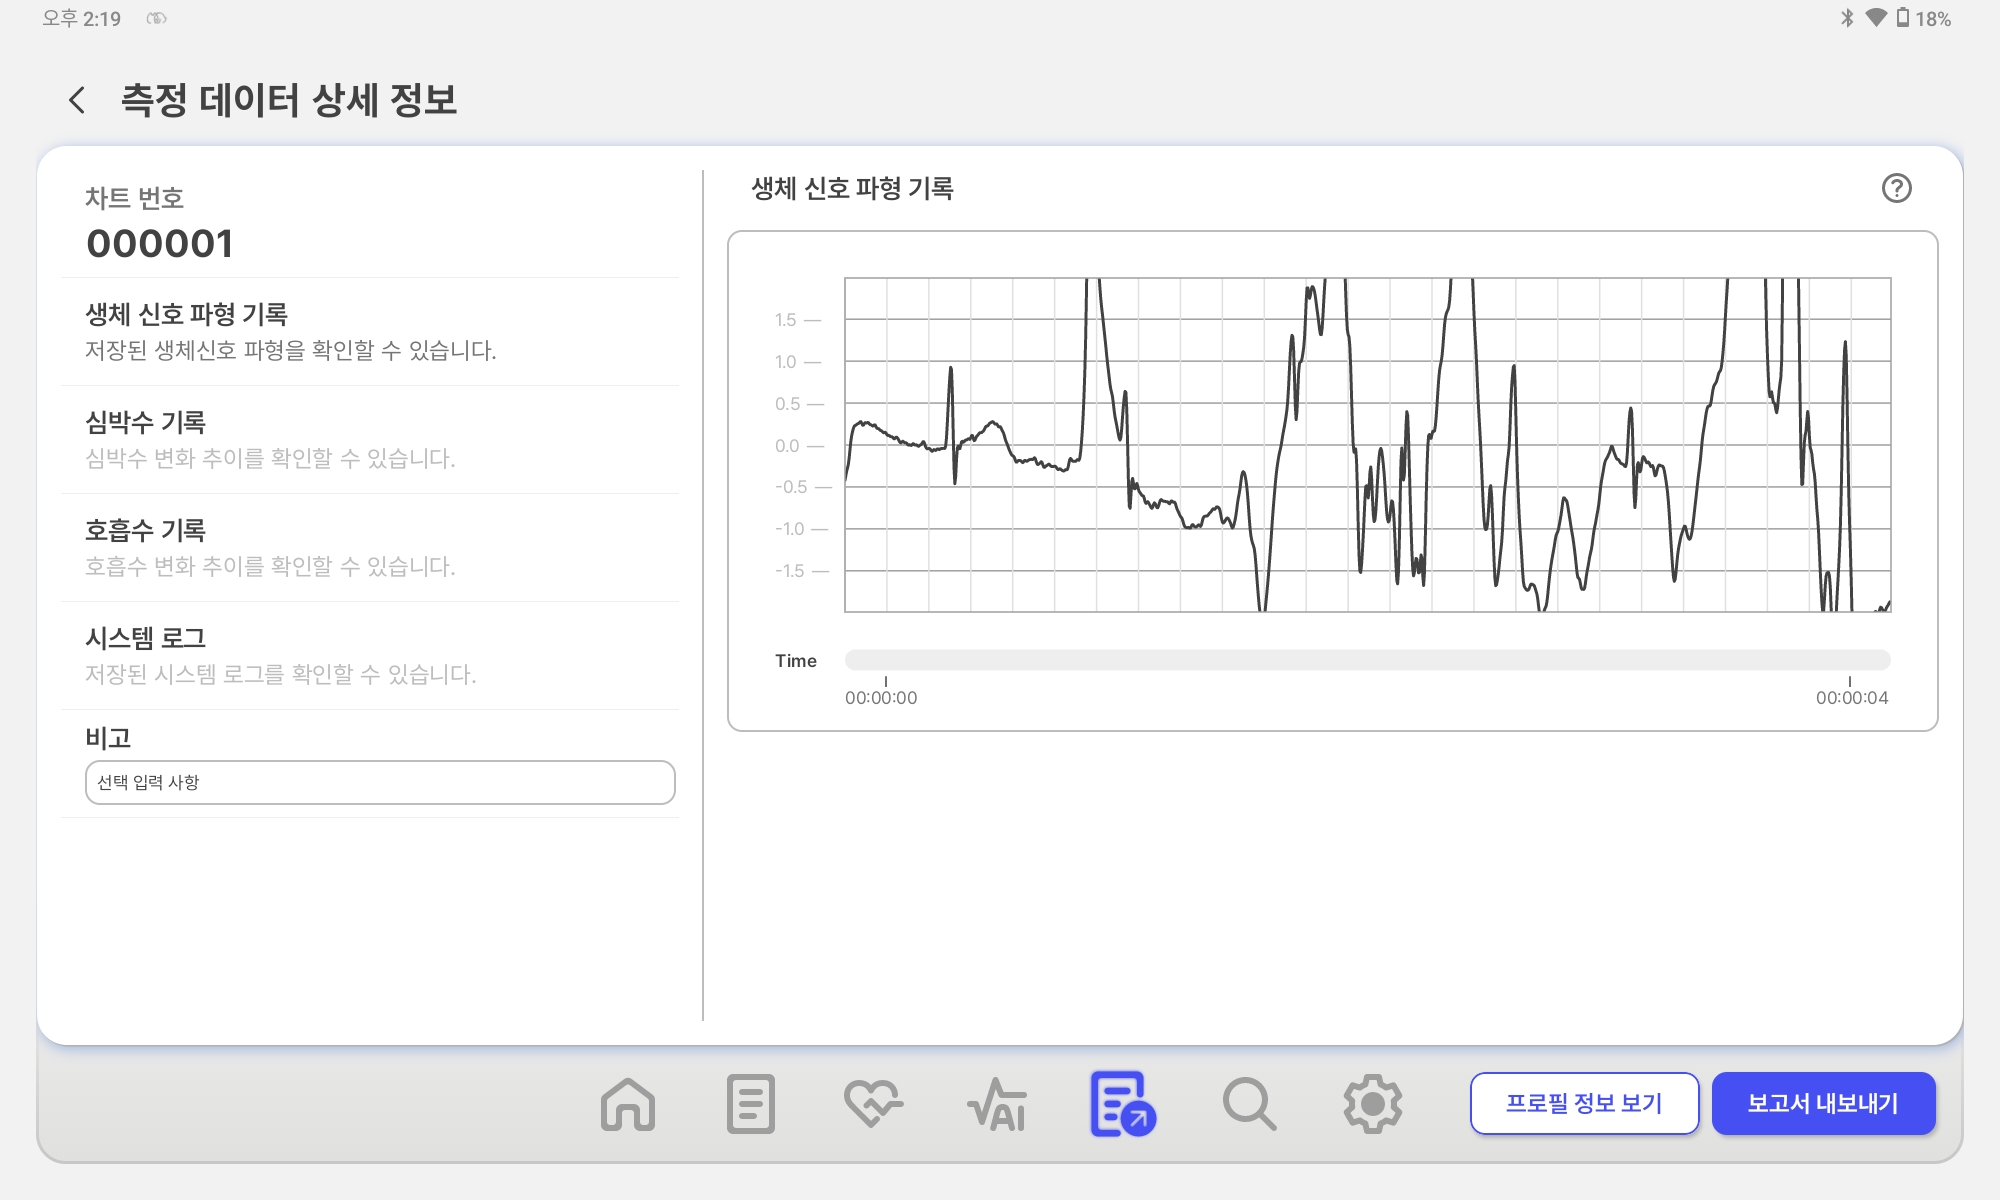Click the 차트 번호 label
Image resolution: width=2000 pixels, height=1200 pixels.
134,198
